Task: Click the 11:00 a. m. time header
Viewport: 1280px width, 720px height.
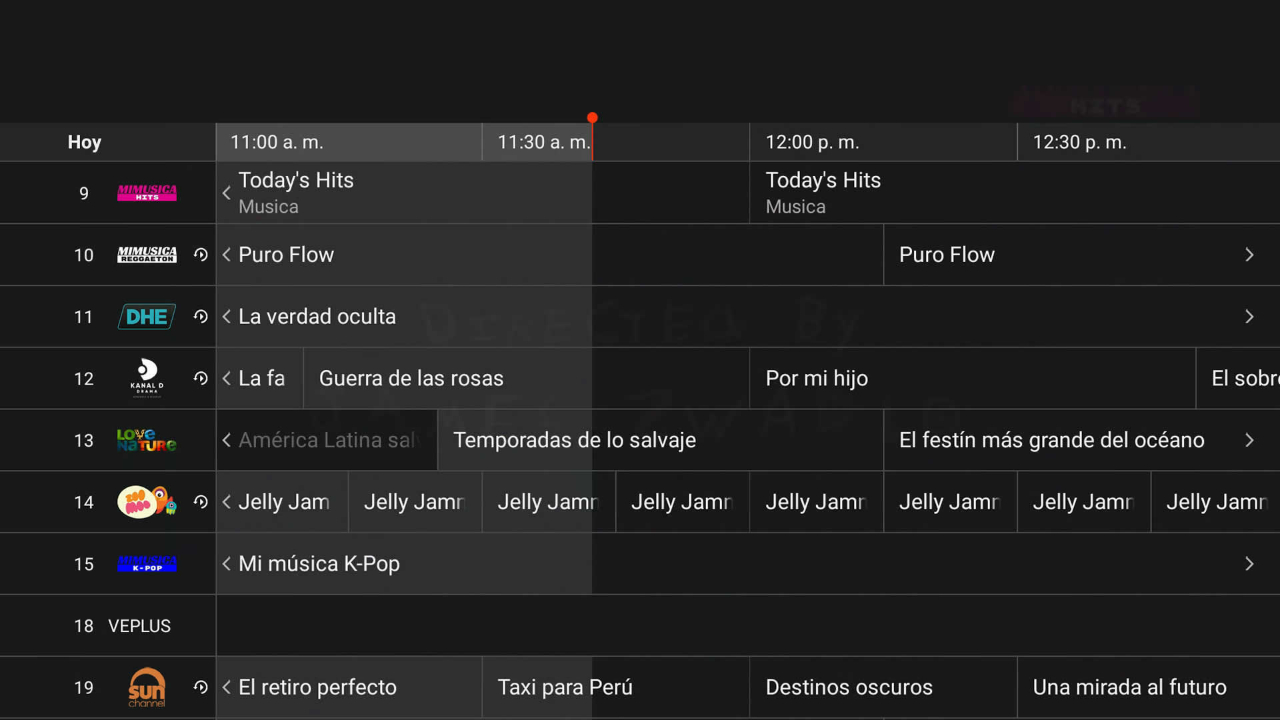Action: (x=276, y=142)
